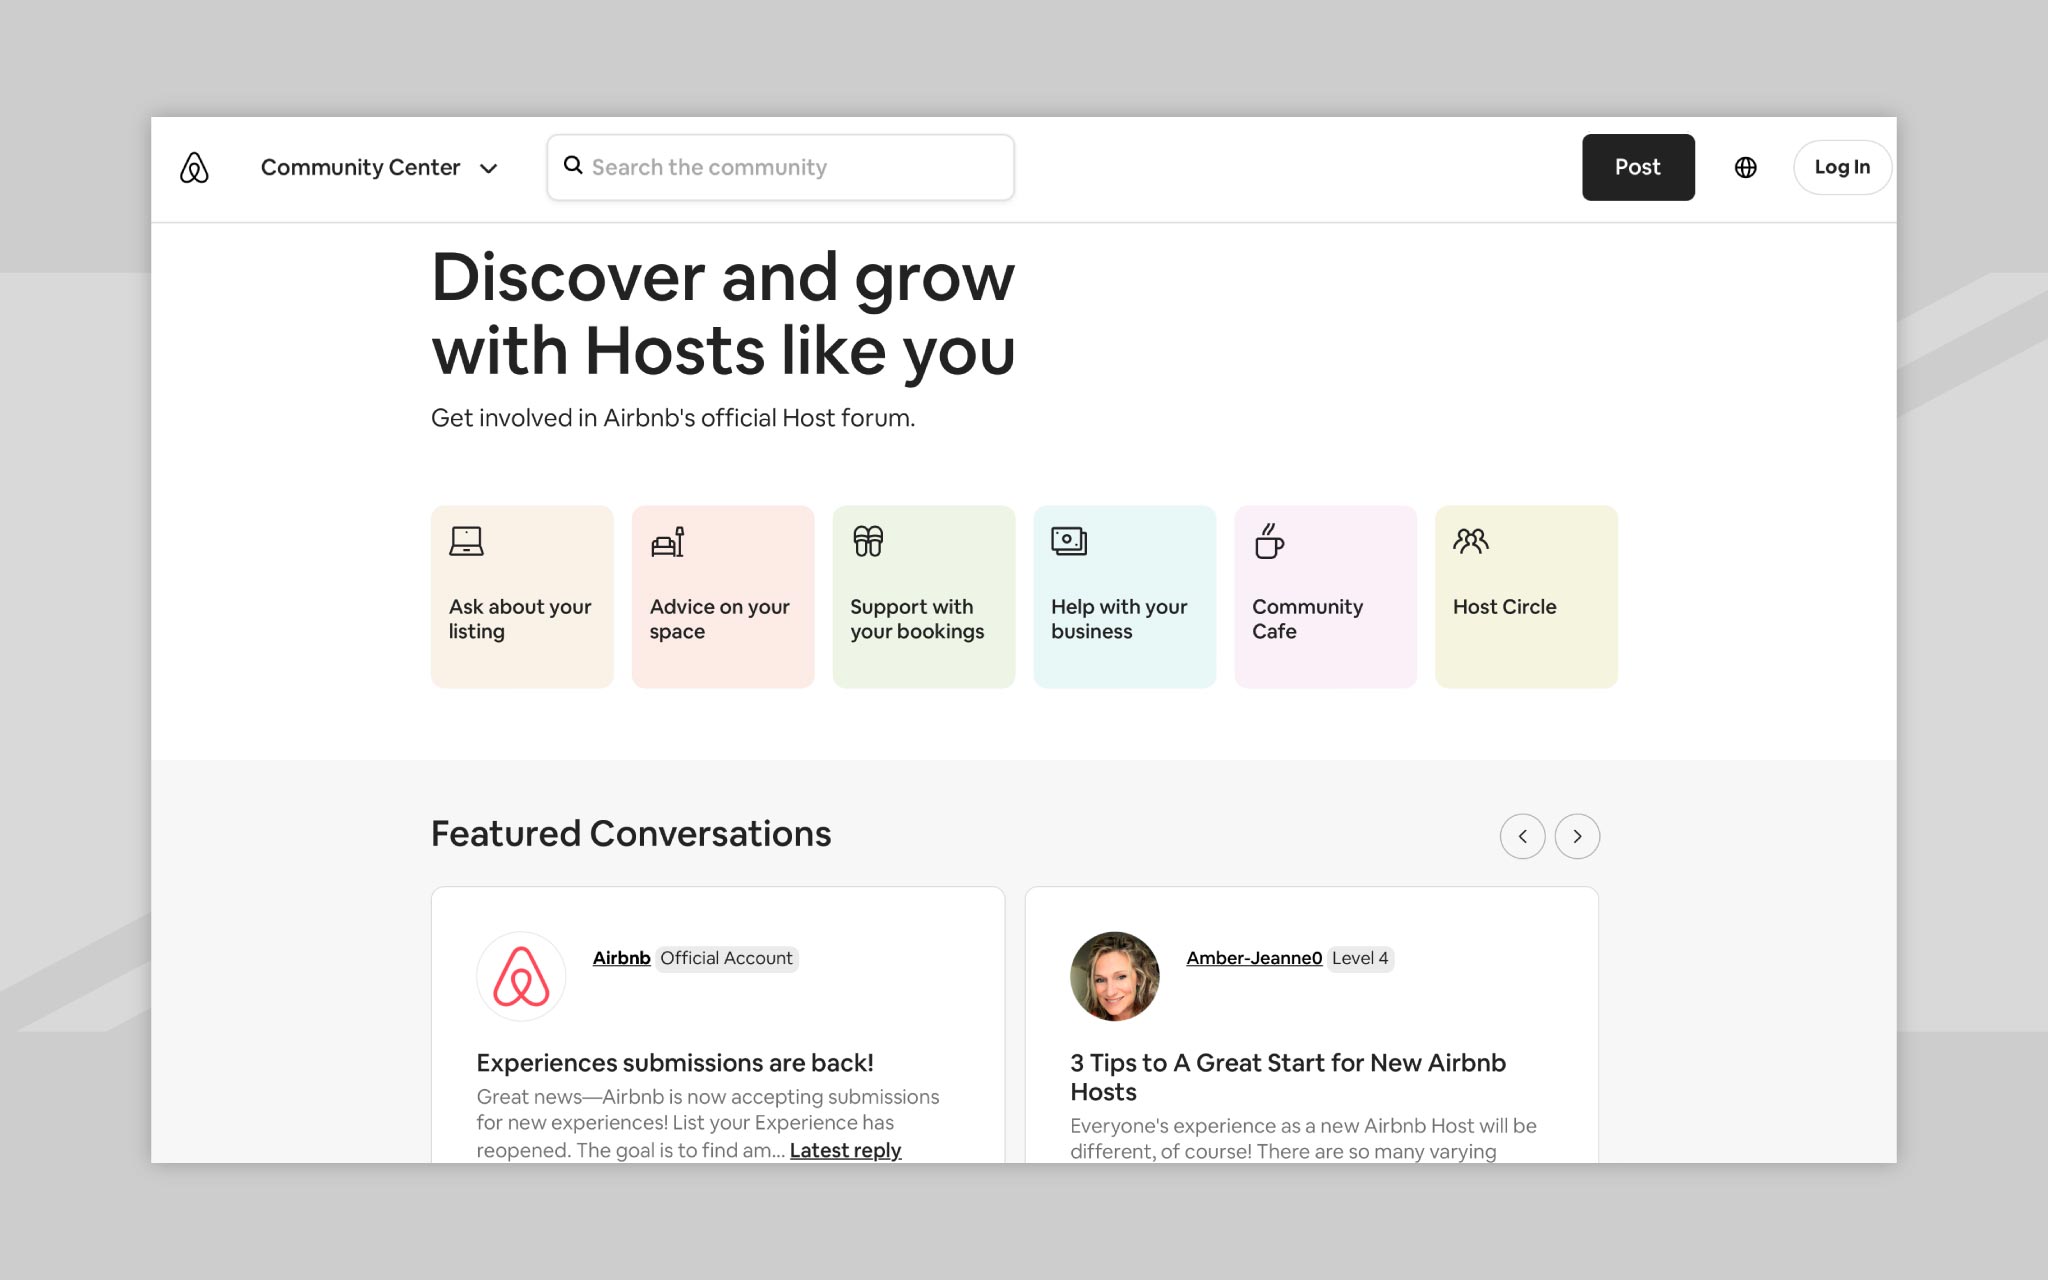
Task: Open the Latest reply link
Action: (845, 1150)
